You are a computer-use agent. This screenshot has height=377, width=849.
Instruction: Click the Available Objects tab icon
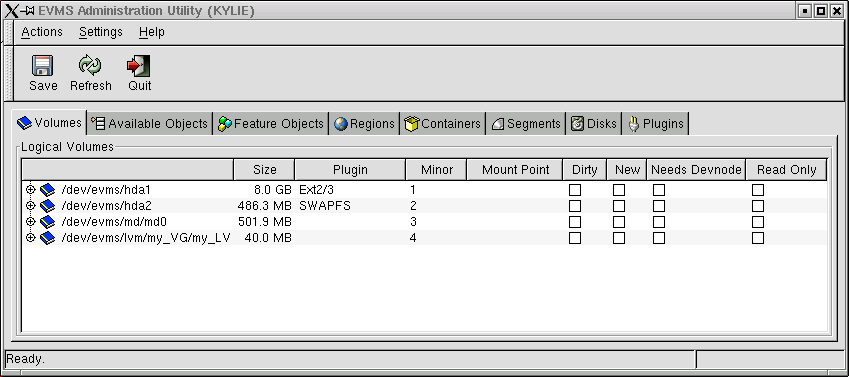(98, 124)
